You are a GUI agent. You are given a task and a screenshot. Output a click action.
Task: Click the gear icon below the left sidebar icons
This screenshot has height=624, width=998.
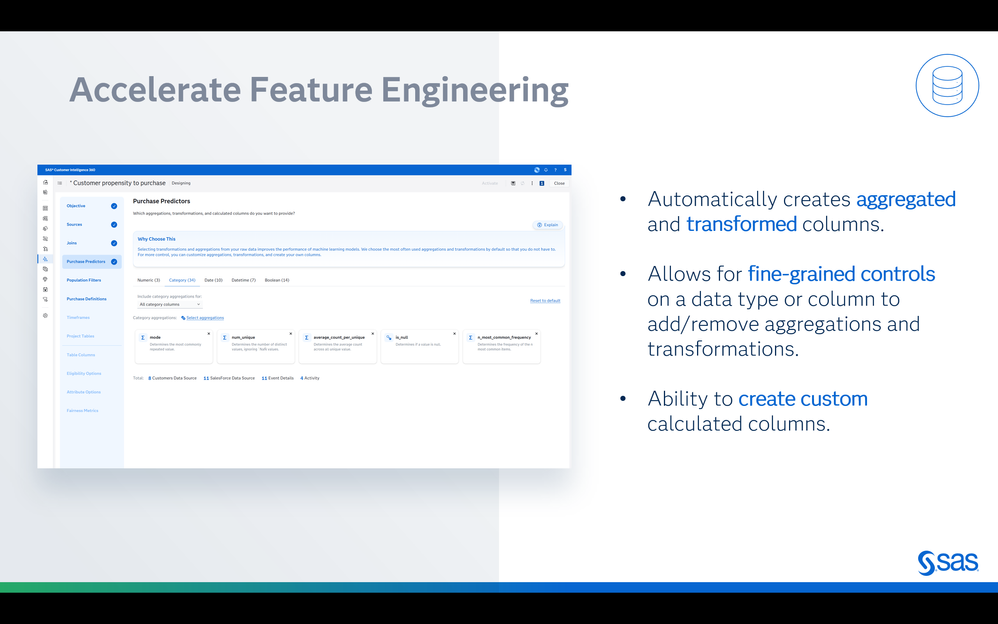tap(45, 316)
